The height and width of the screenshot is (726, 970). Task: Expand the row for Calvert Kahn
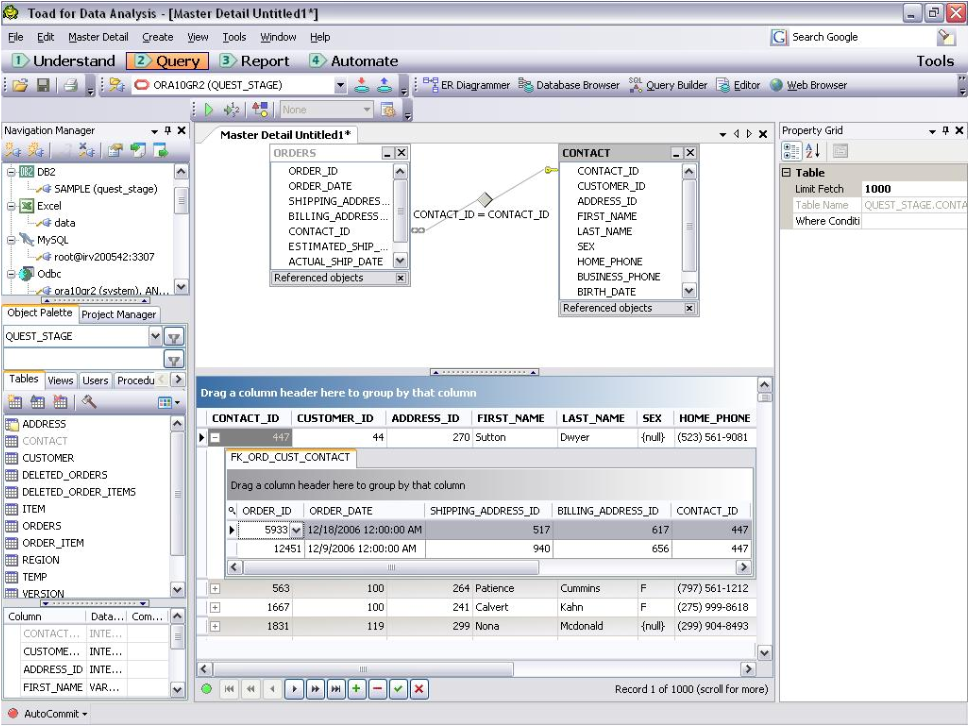(x=215, y=608)
